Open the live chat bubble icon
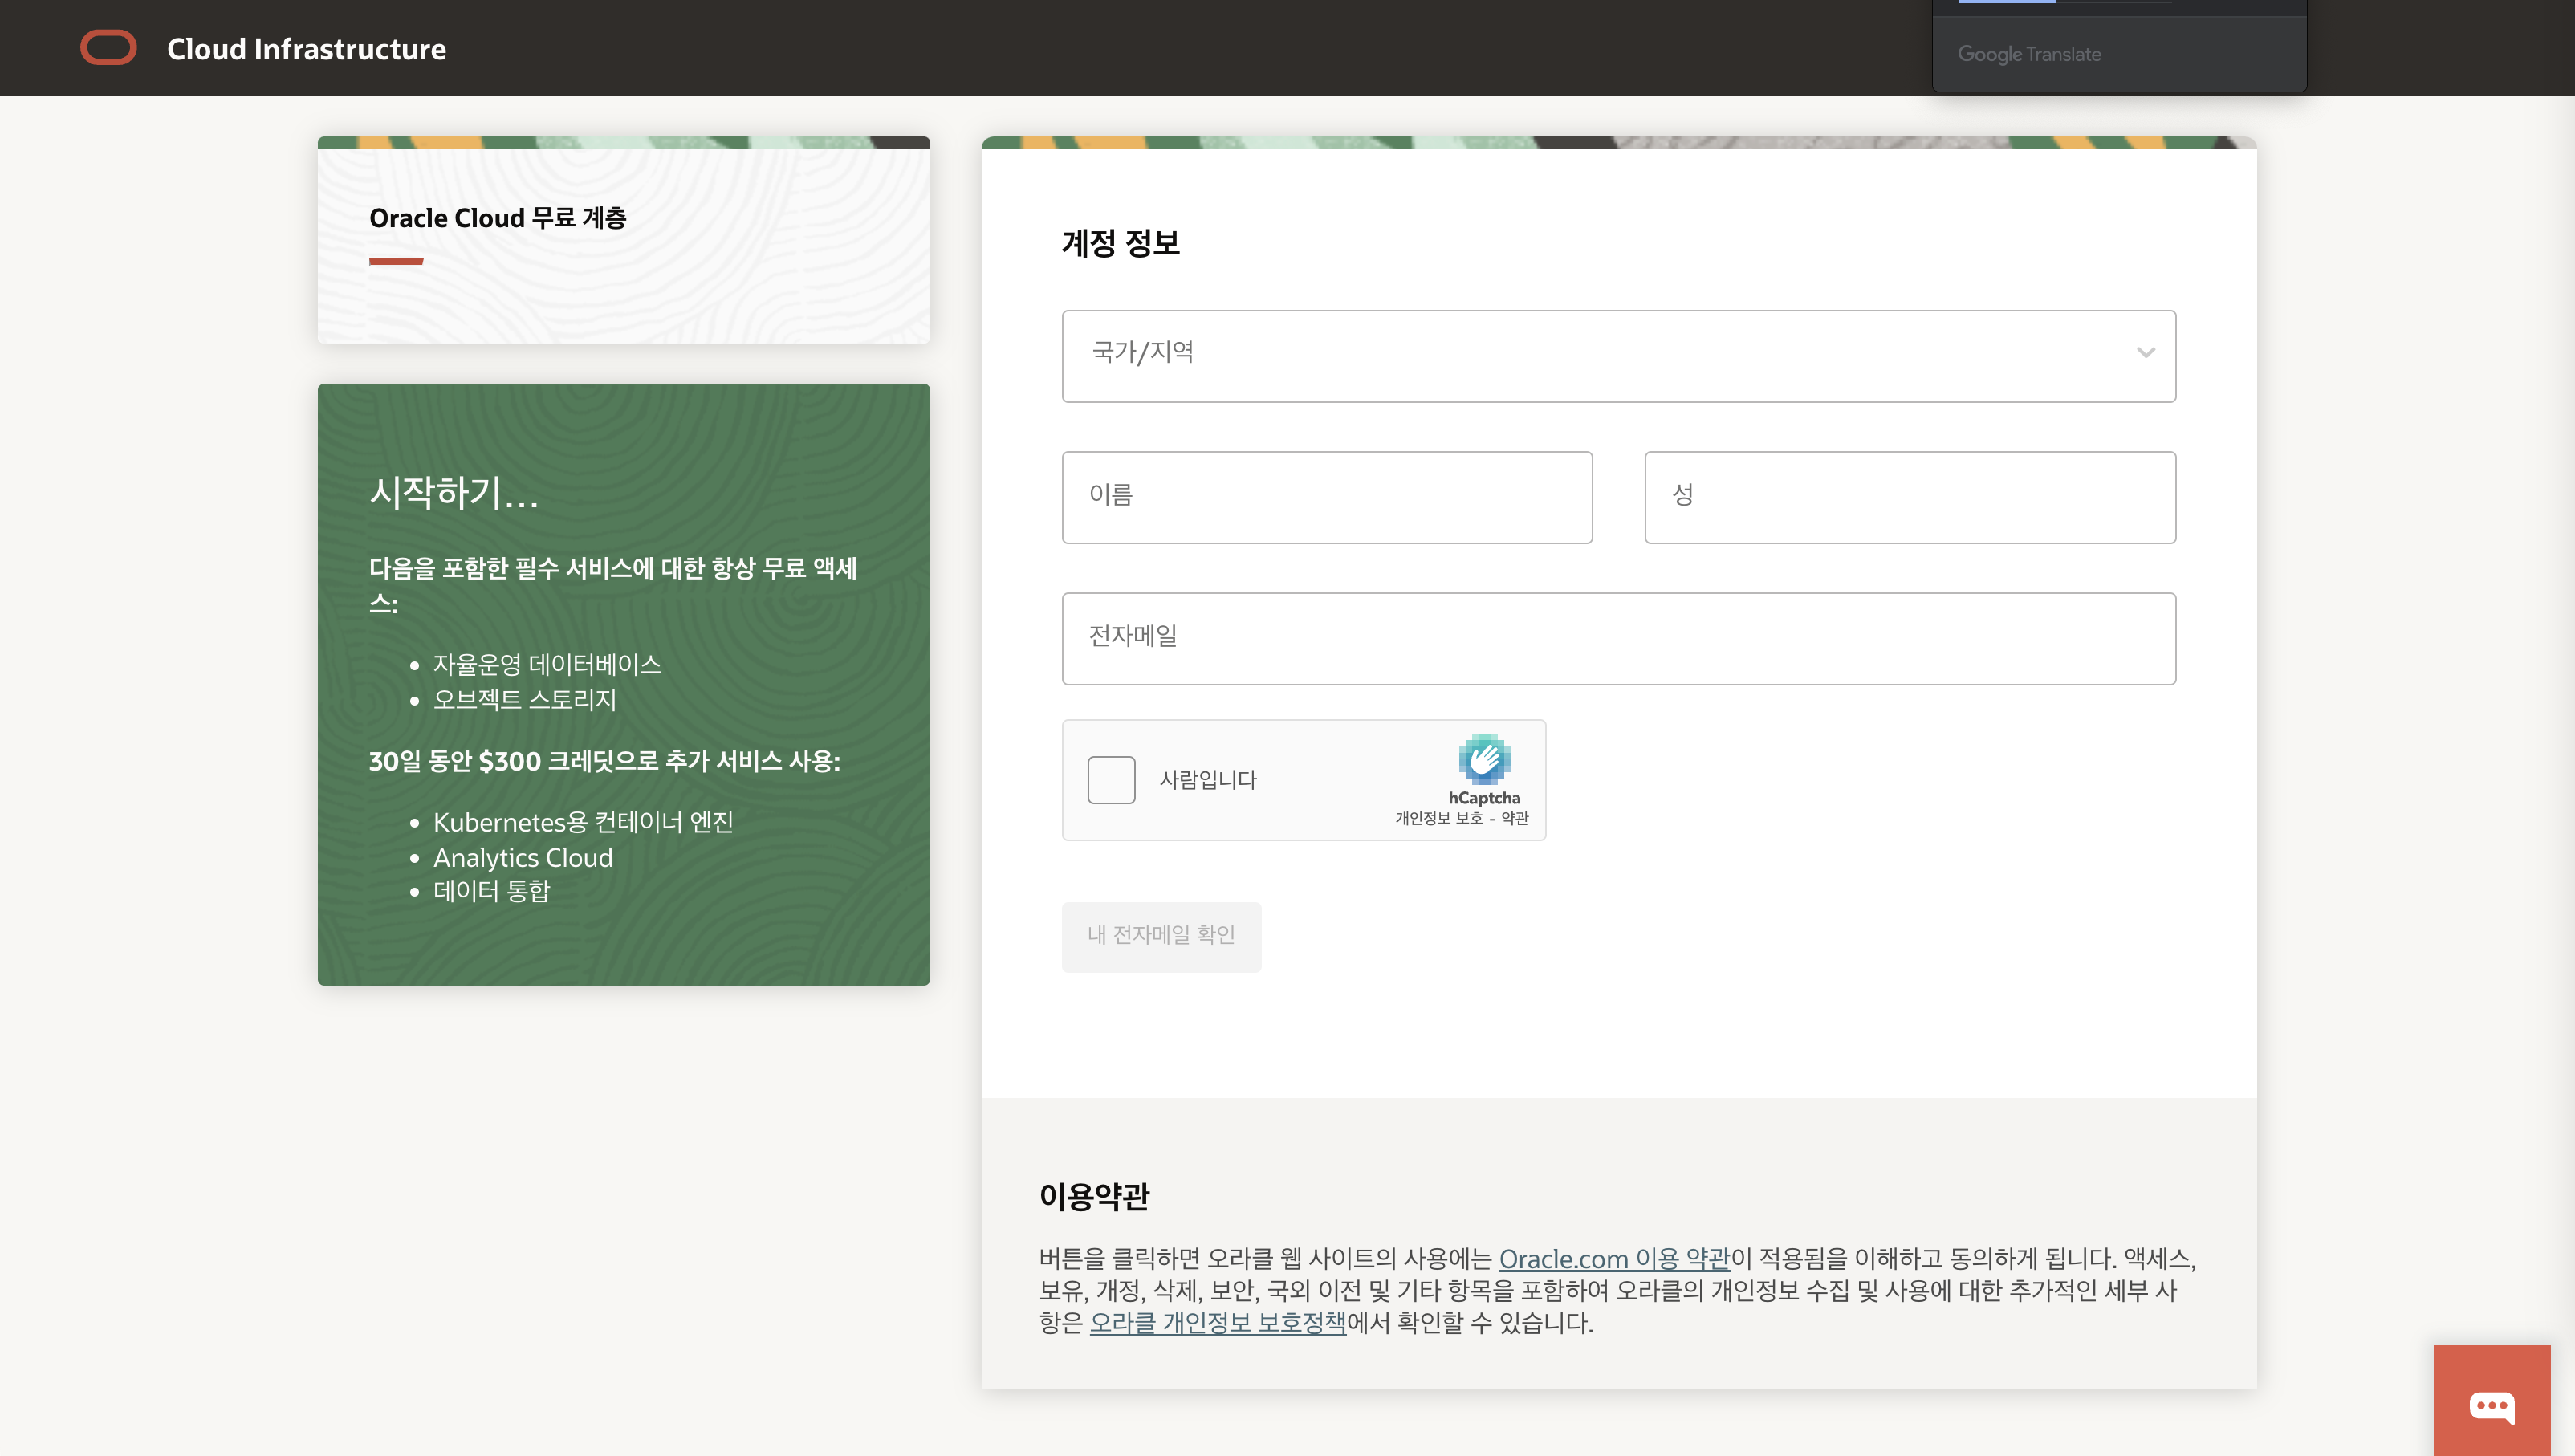The height and width of the screenshot is (1456, 2575). click(2491, 1406)
